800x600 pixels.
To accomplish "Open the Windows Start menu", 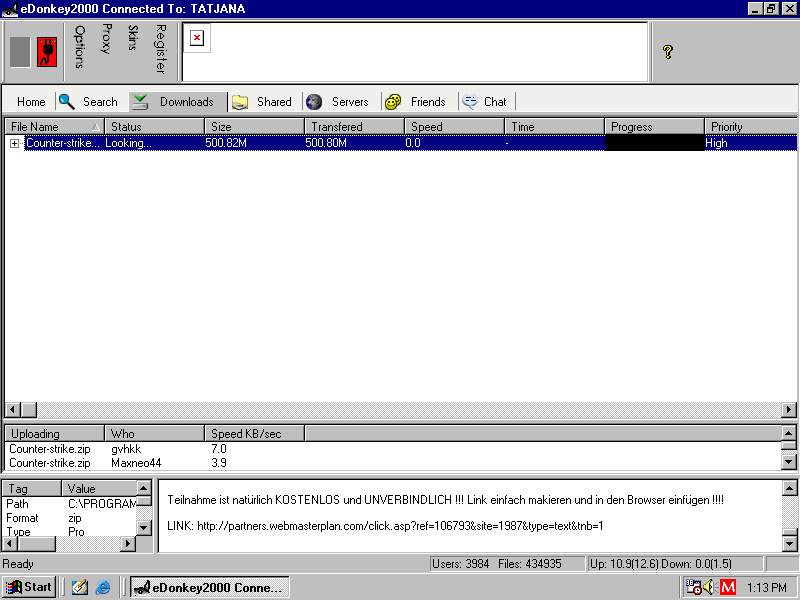I will (x=29, y=587).
